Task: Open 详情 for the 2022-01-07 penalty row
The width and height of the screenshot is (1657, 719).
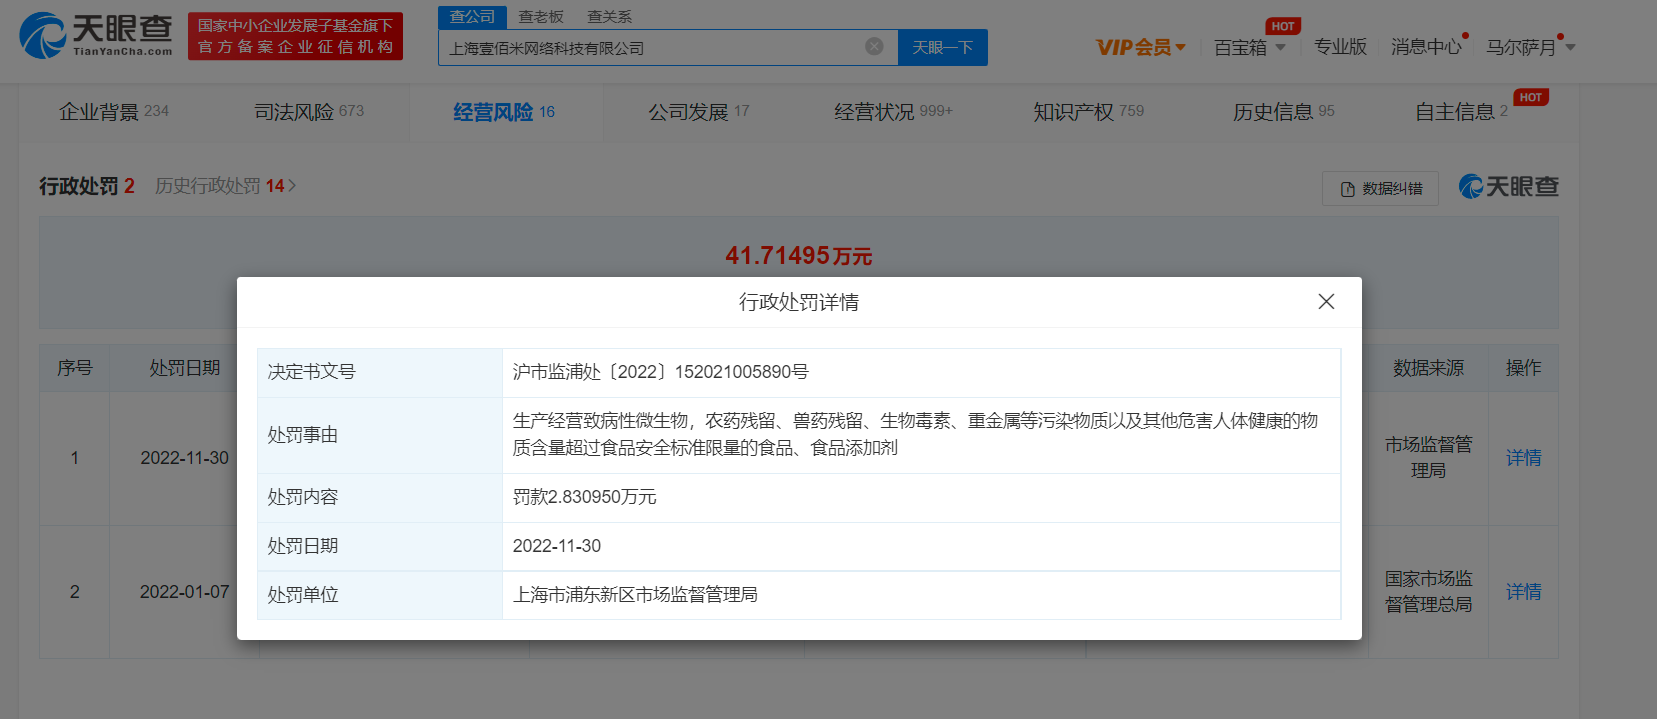Action: point(1523,592)
